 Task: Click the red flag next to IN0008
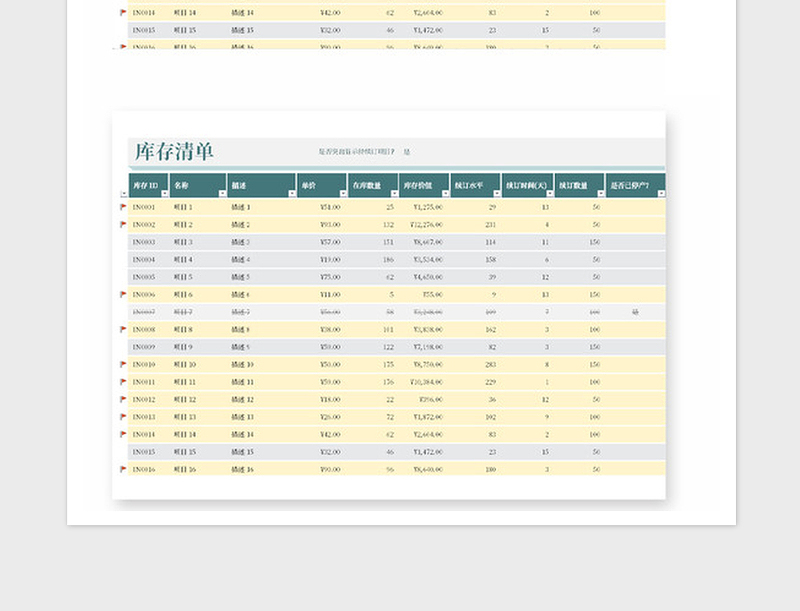click(x=124, y=329)
